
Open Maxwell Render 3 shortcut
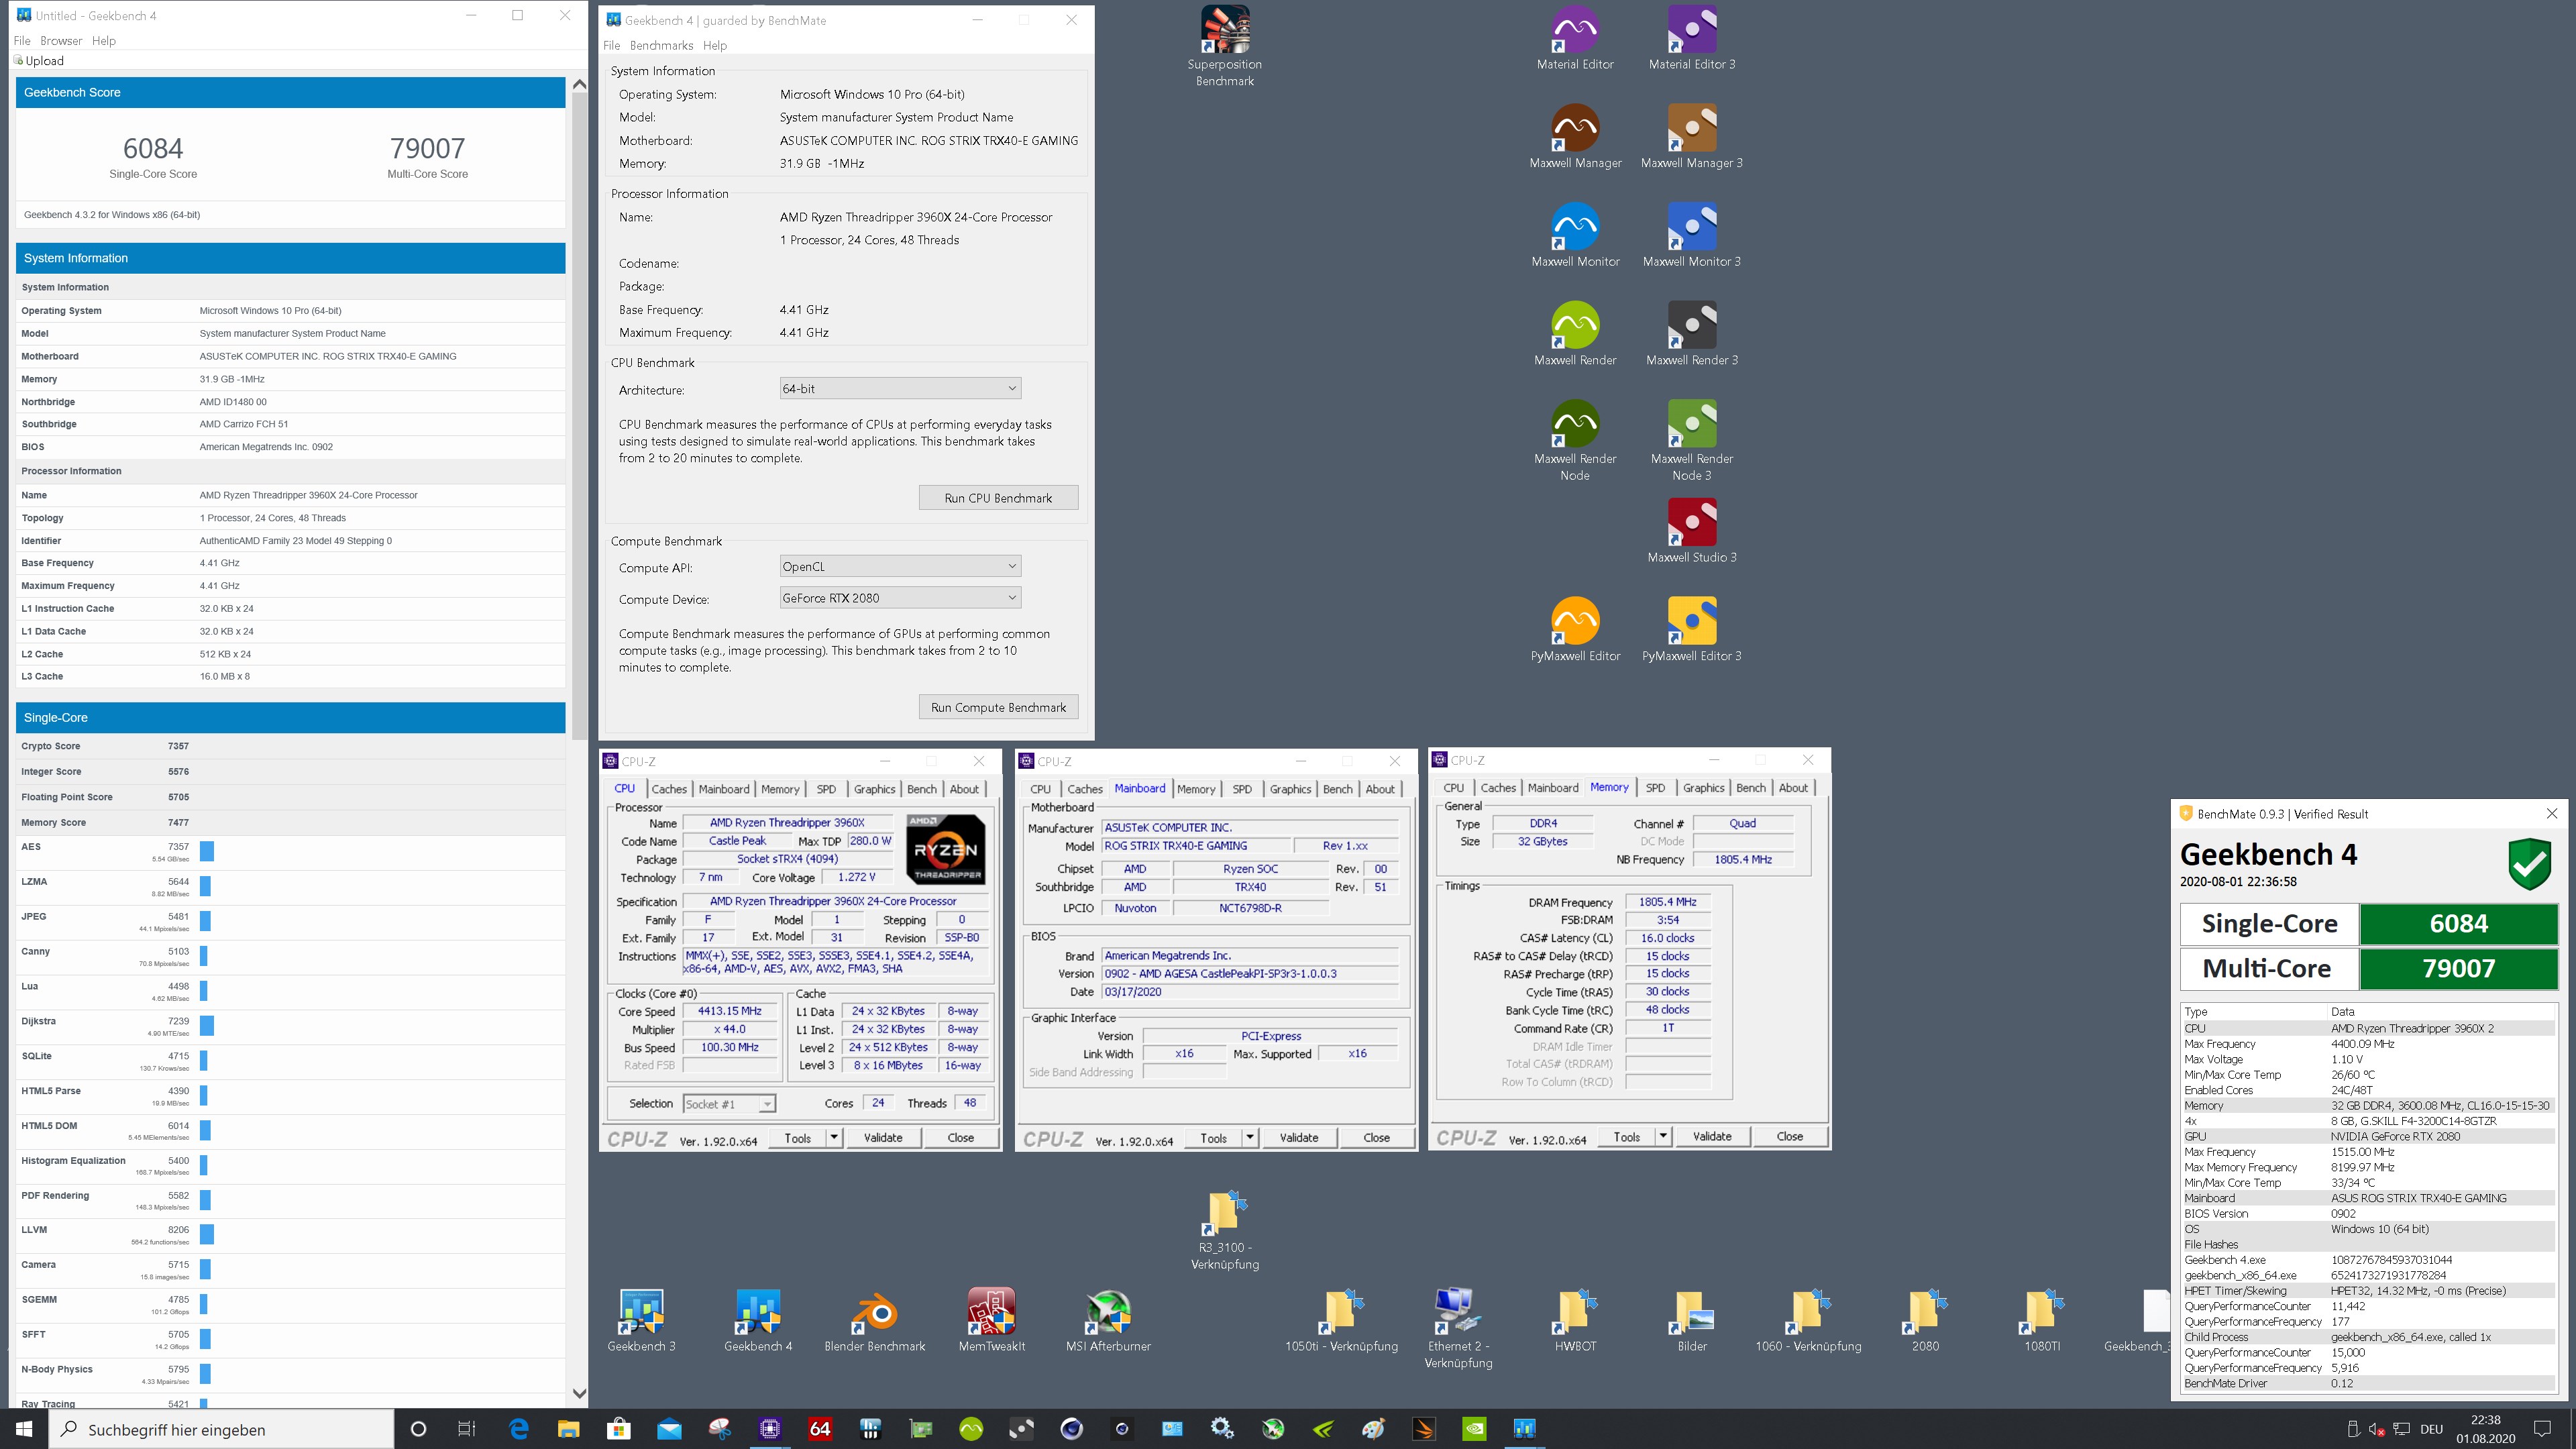pyautogui.click(x=1692, y=334)
